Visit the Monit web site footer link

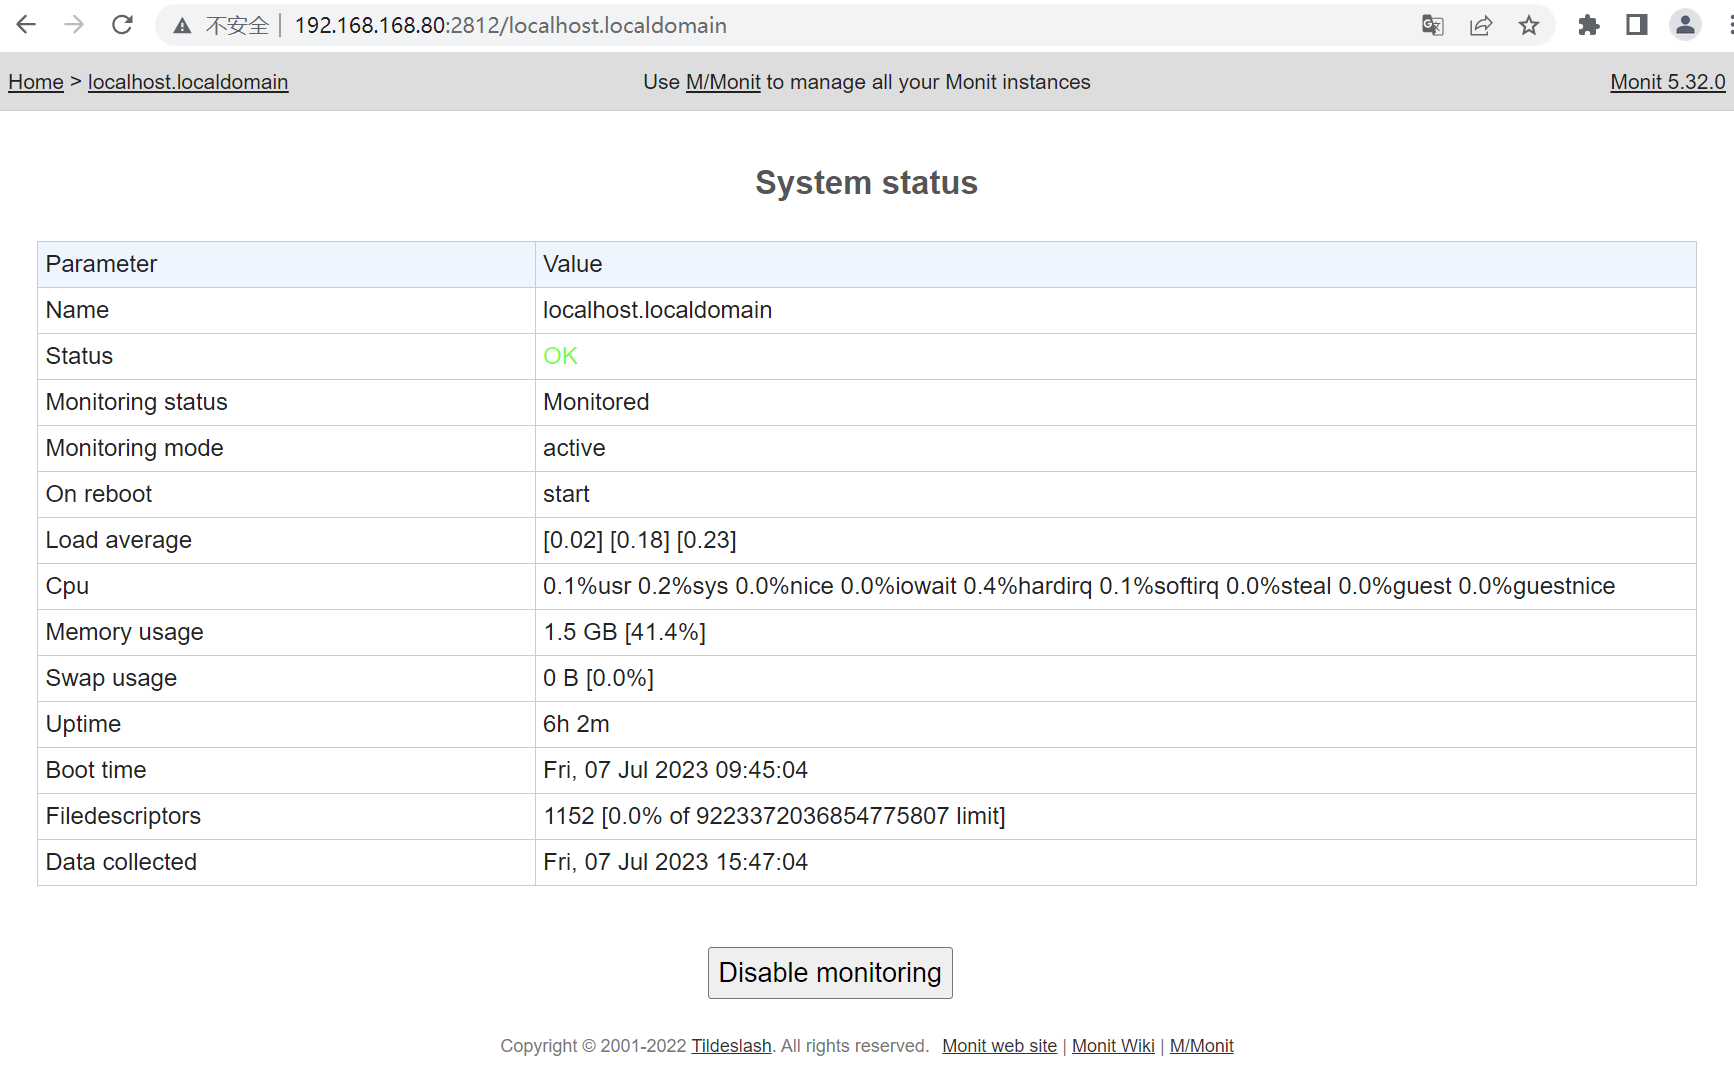(999, 1046)
